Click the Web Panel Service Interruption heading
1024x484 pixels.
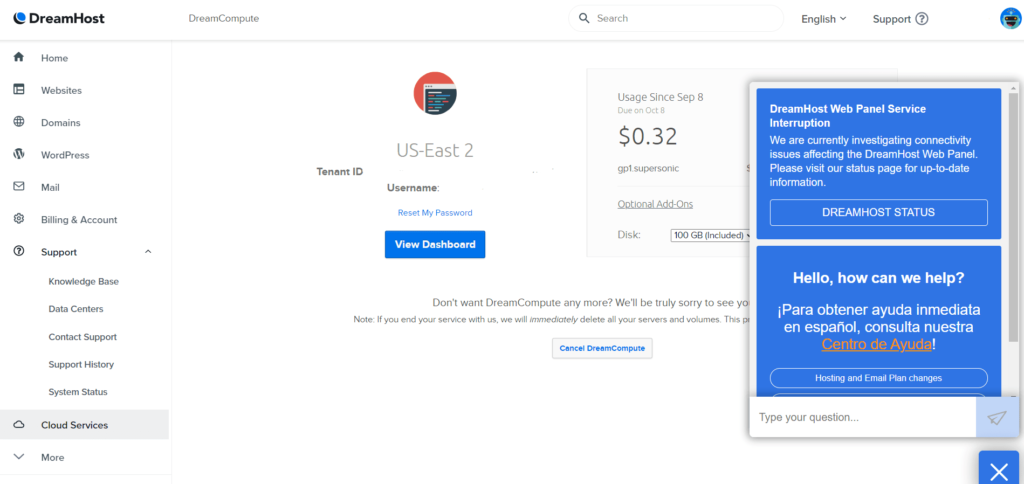tap(848, 116)
